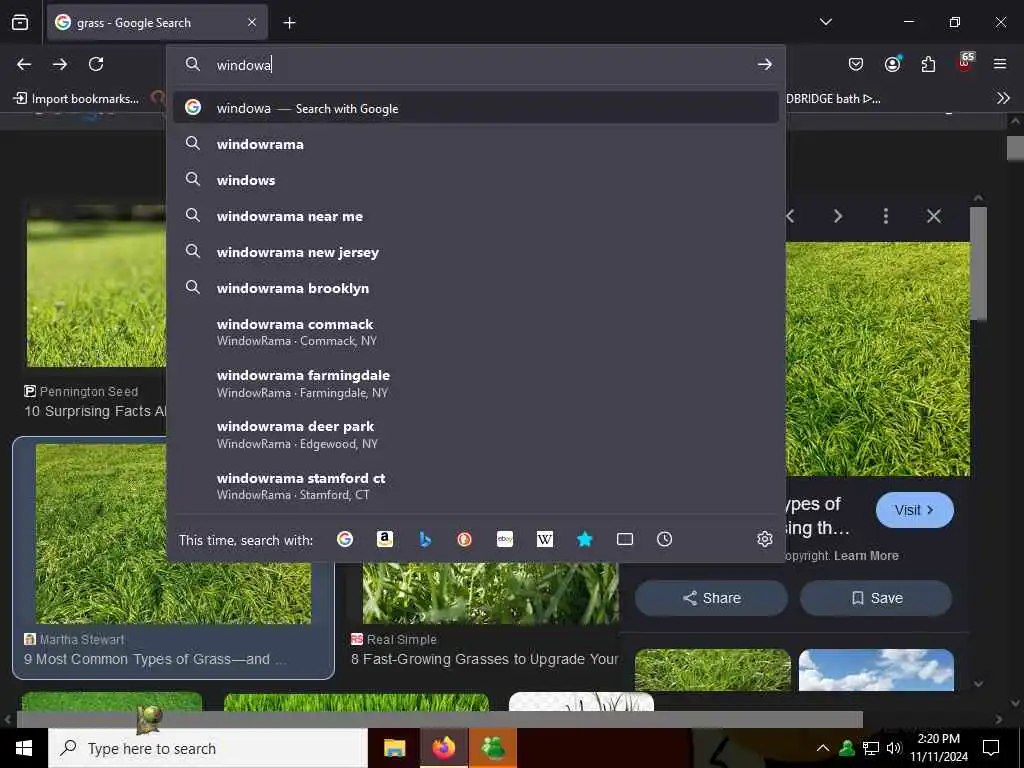Show previous image in preview panel
Image resolution: width=1024 pixels, height=768 pixels.
tap(790, 216)
